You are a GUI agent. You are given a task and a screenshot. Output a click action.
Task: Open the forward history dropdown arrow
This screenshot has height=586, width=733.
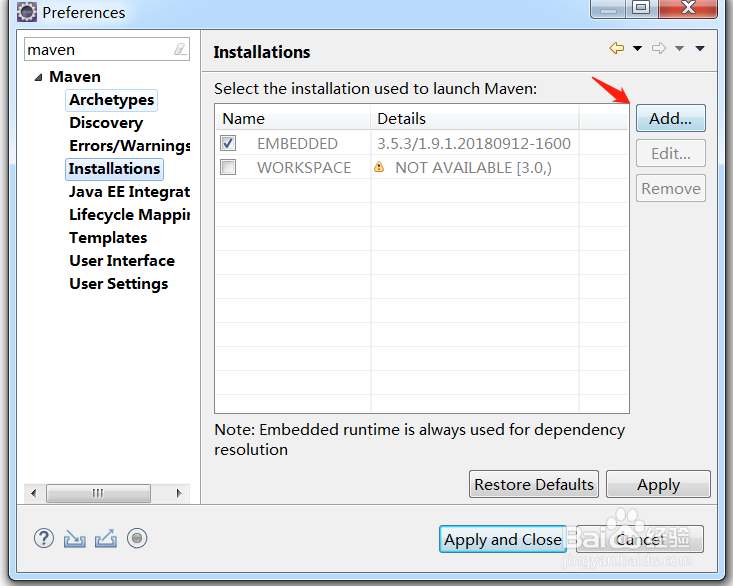[x=679, y=48]
